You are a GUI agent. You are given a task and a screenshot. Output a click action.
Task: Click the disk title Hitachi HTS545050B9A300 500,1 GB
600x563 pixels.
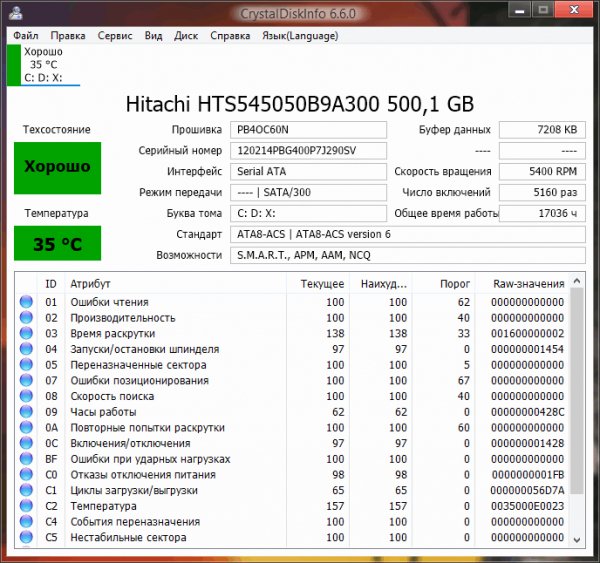coord(300,104)
